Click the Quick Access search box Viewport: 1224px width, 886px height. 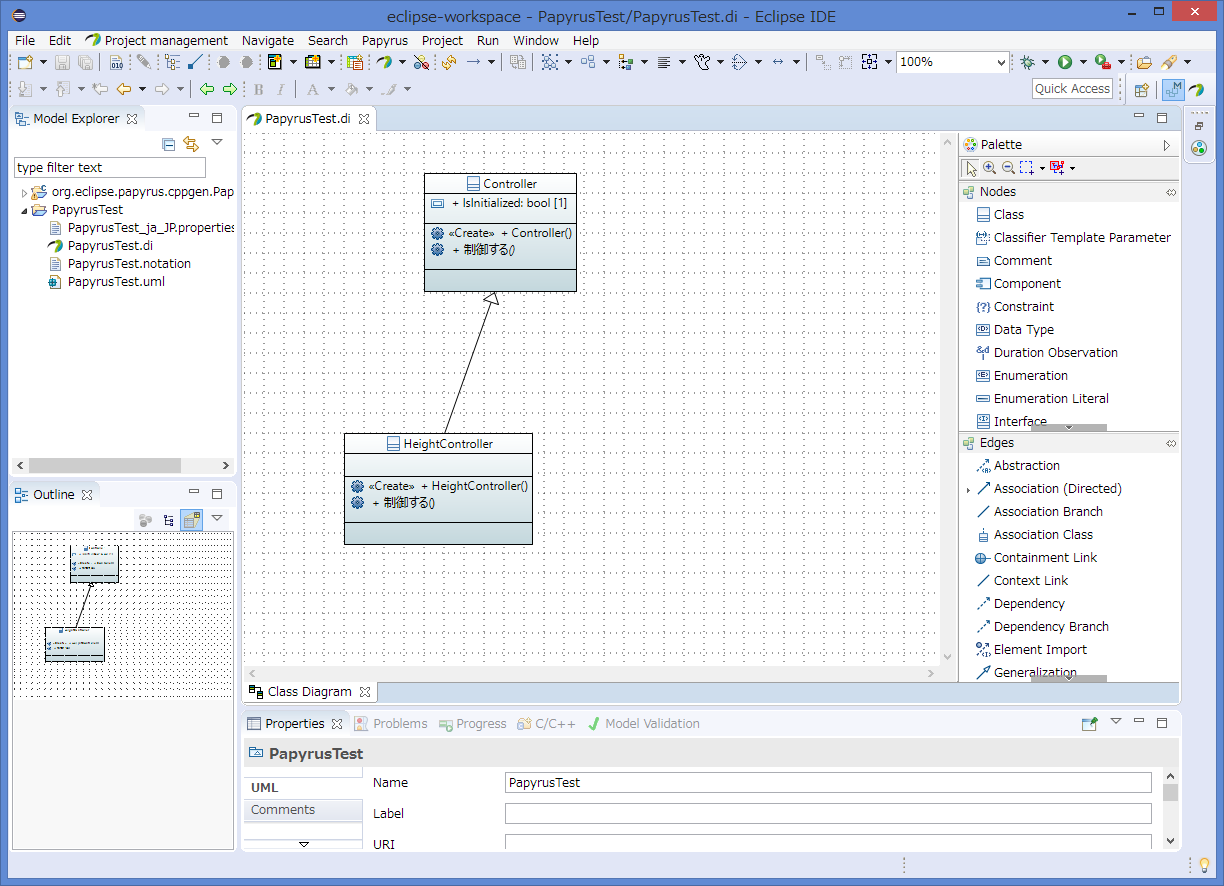click(x=1072, y=89)
